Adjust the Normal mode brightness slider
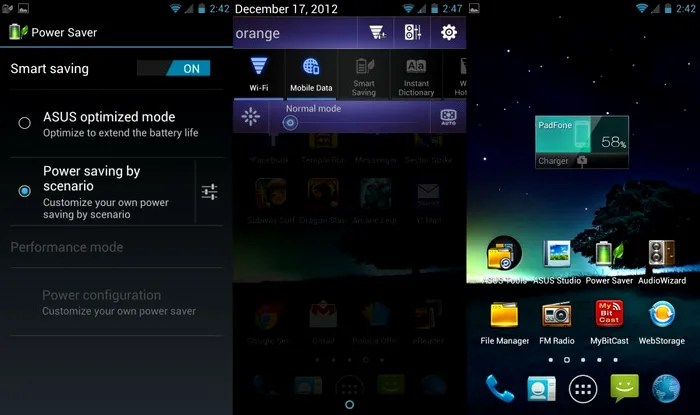Image resolution: width=700 pixels, height=415 pixels. [350, 123]
